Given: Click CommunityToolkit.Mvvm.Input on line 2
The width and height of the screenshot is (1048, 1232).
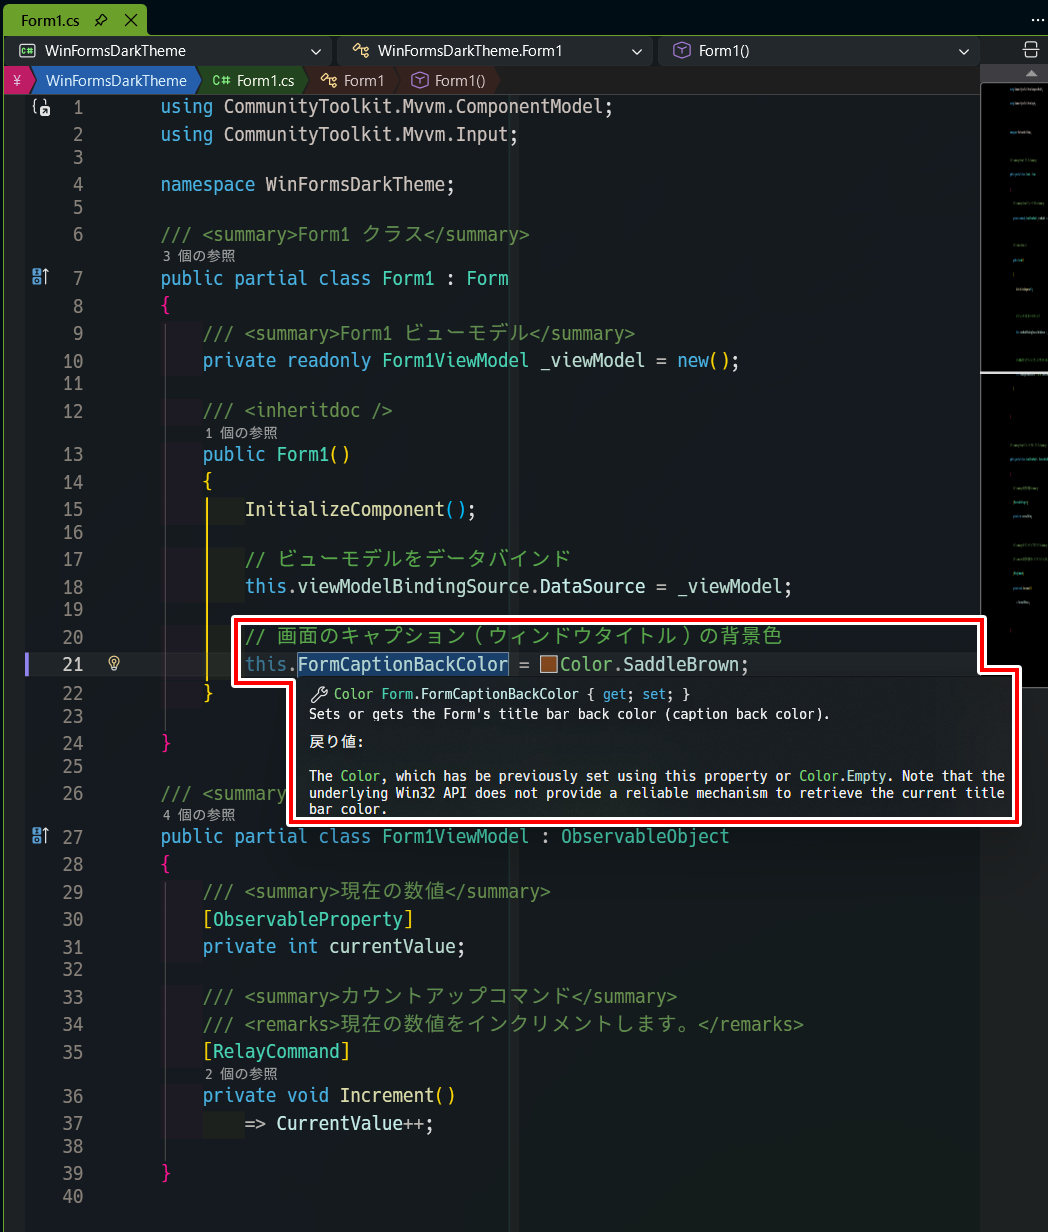Looking at the screenshot, I should coord(366,134).
